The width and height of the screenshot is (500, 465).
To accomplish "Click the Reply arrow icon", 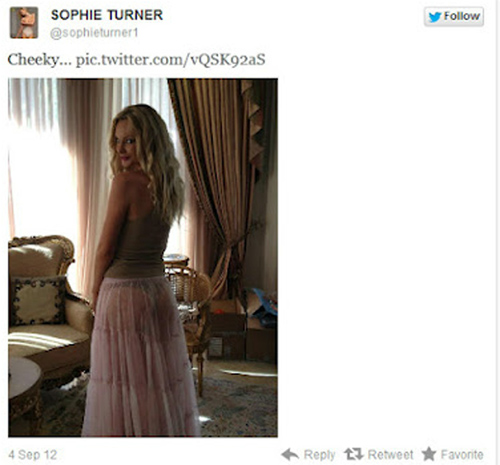I will click(x=290, y=454).
